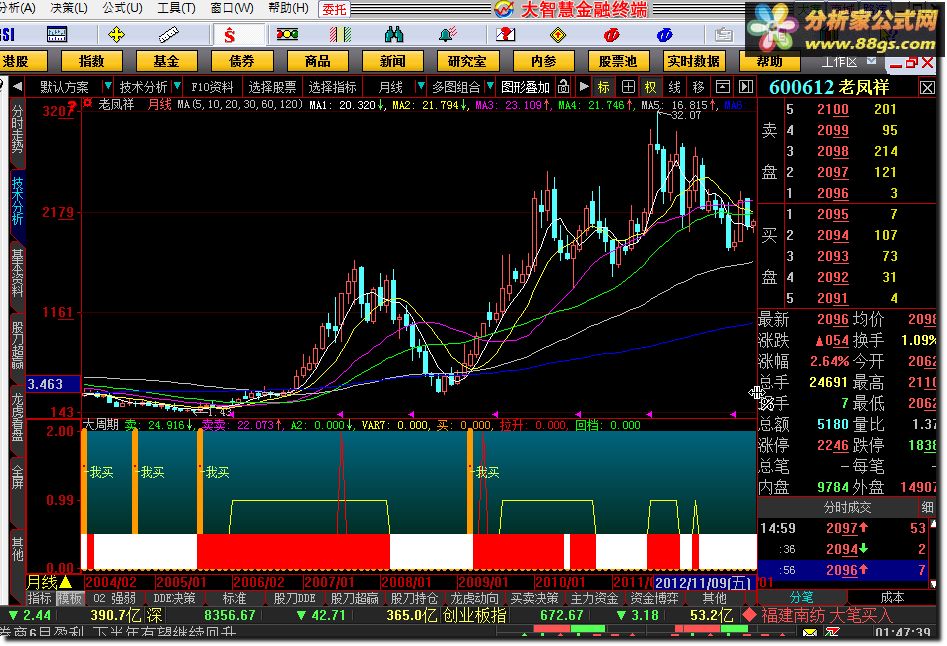Image resolution: width=947 pixels, height=646 pixels.
Task: Open the 工具(T) menu
Action: [x=176, y=8]
